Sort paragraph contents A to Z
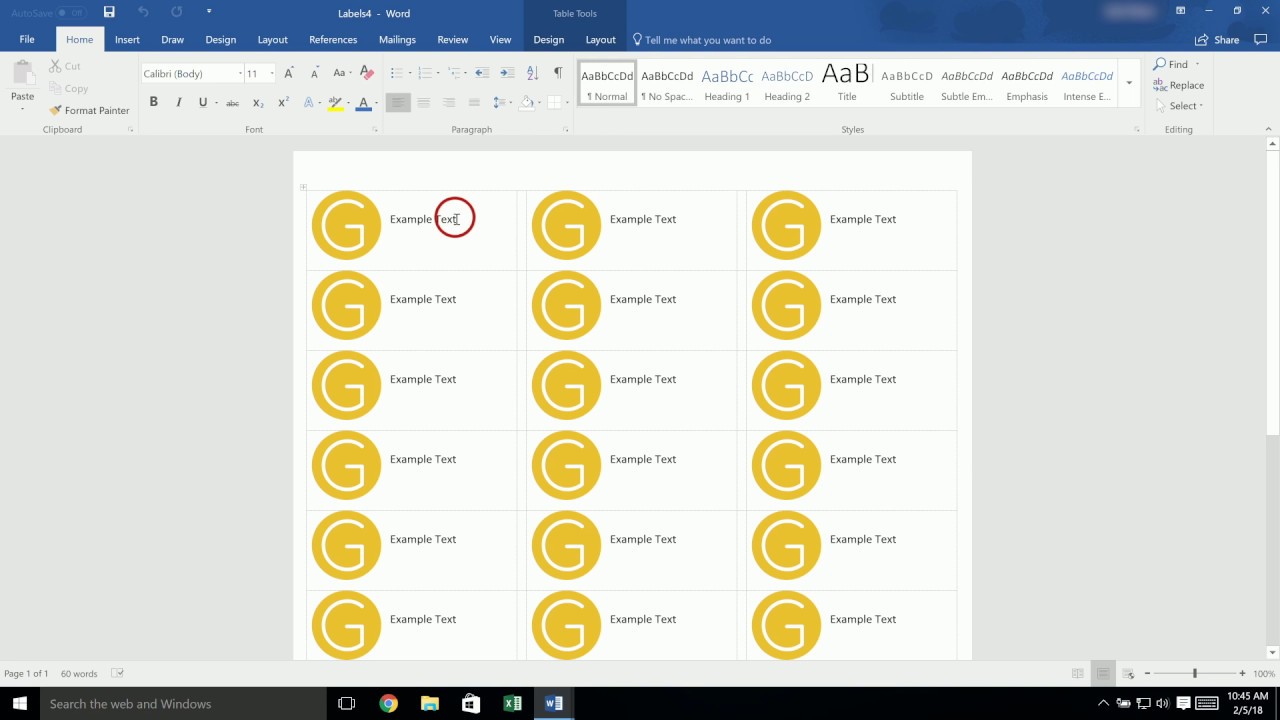This screenshot has height=720, width=1280. [532, 73]
